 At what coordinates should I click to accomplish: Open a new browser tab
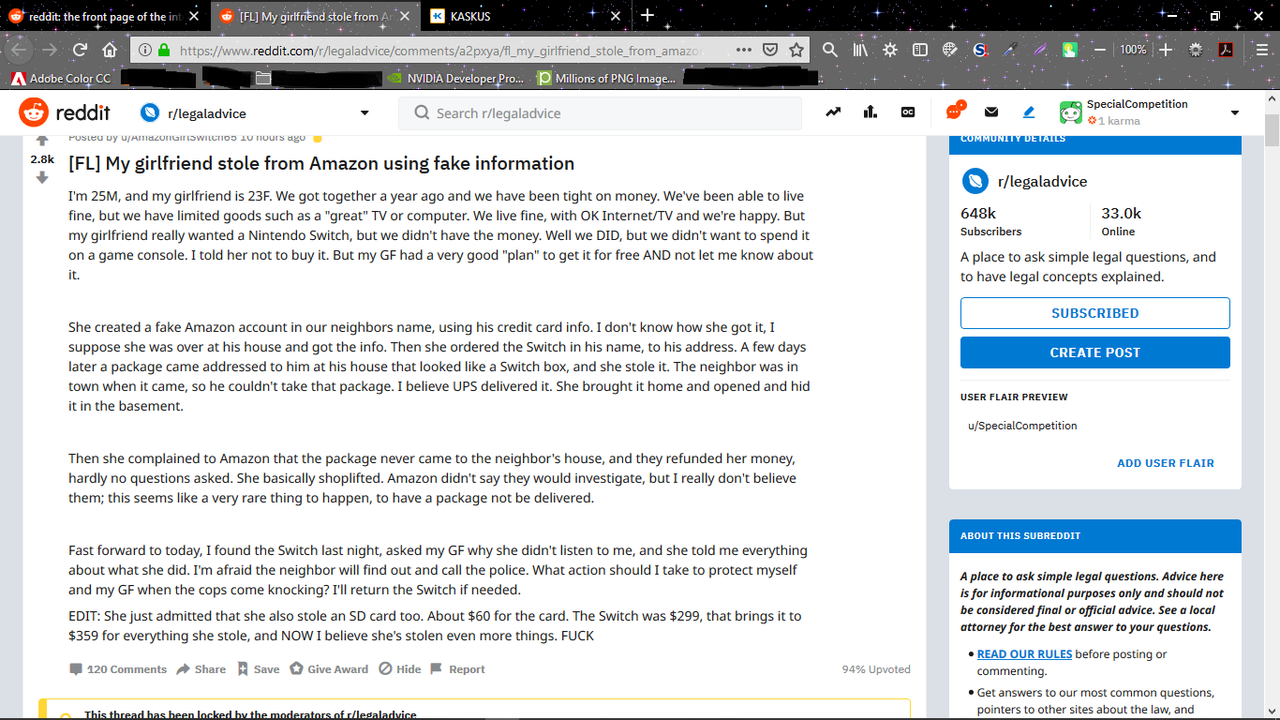[647, 16]
